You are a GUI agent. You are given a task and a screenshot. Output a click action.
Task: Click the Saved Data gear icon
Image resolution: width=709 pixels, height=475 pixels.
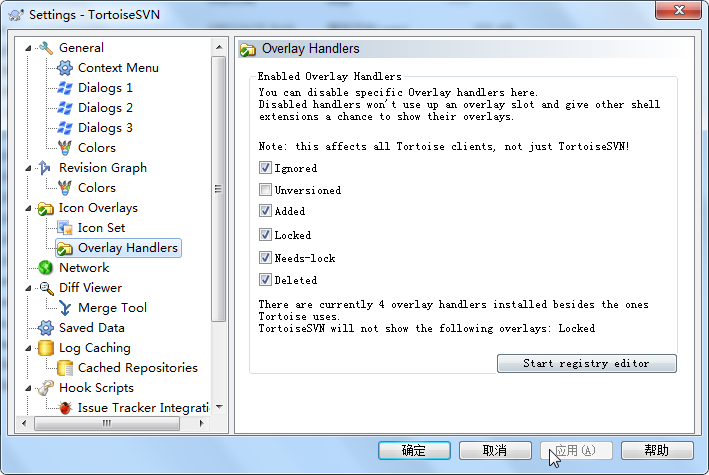coord(46,328)
